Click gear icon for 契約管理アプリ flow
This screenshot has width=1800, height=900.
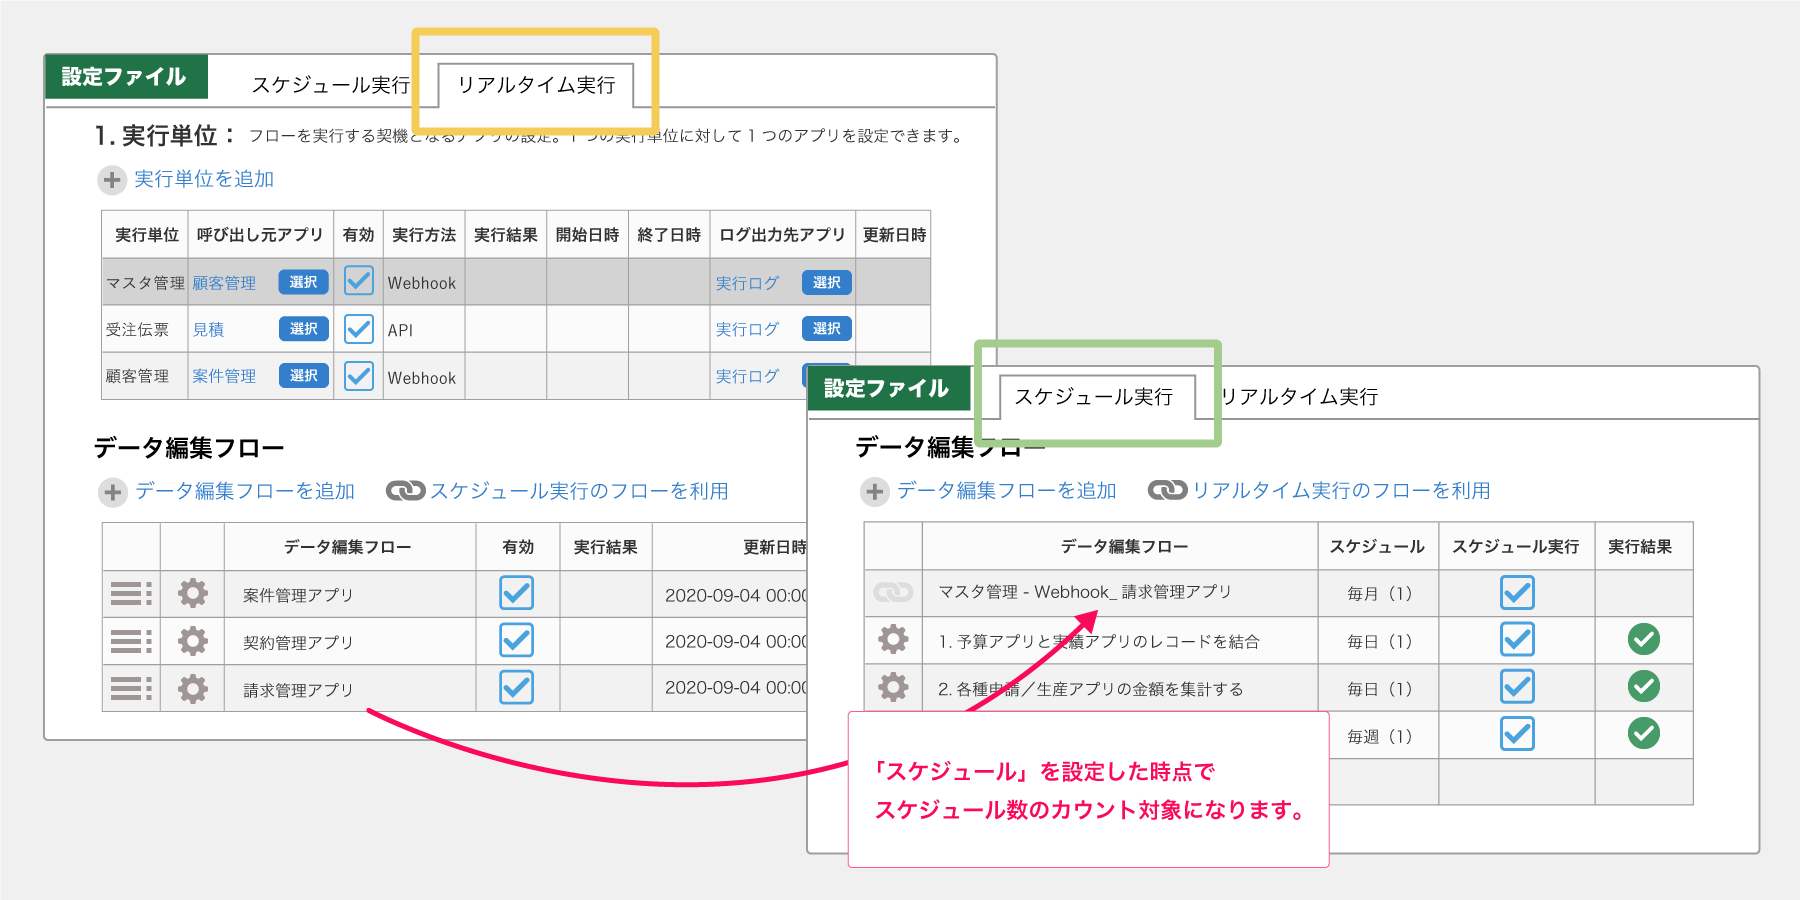[x=193, y=641]
